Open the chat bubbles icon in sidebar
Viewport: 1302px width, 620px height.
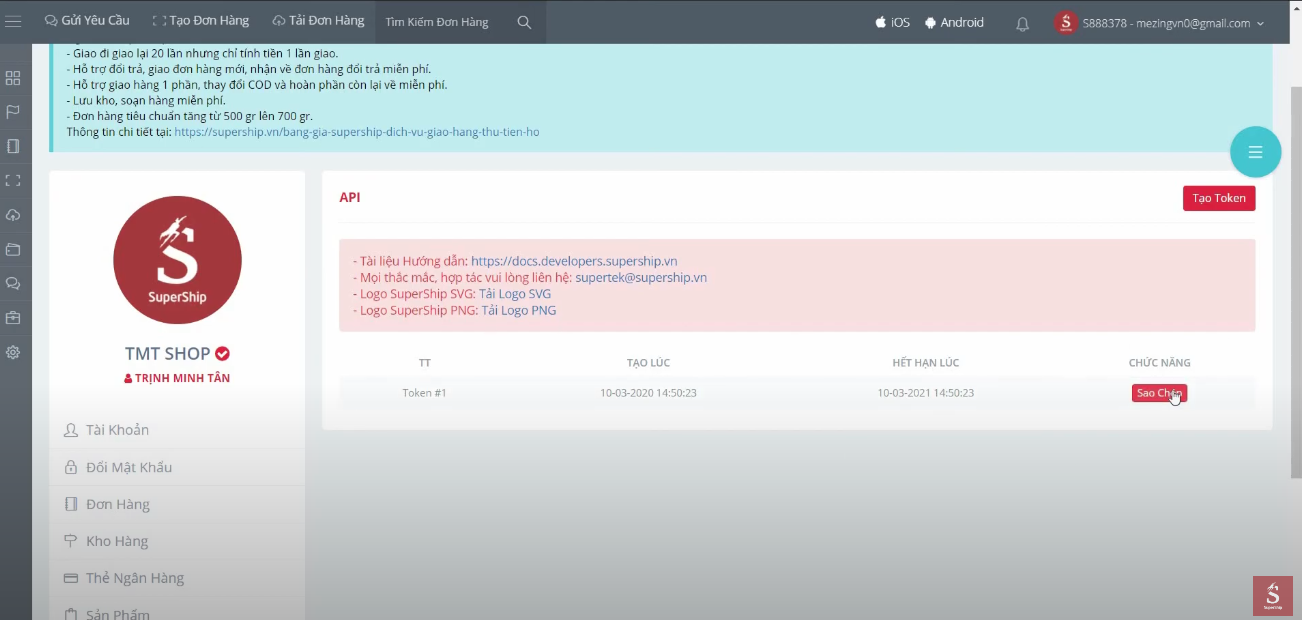pos(13,284)
